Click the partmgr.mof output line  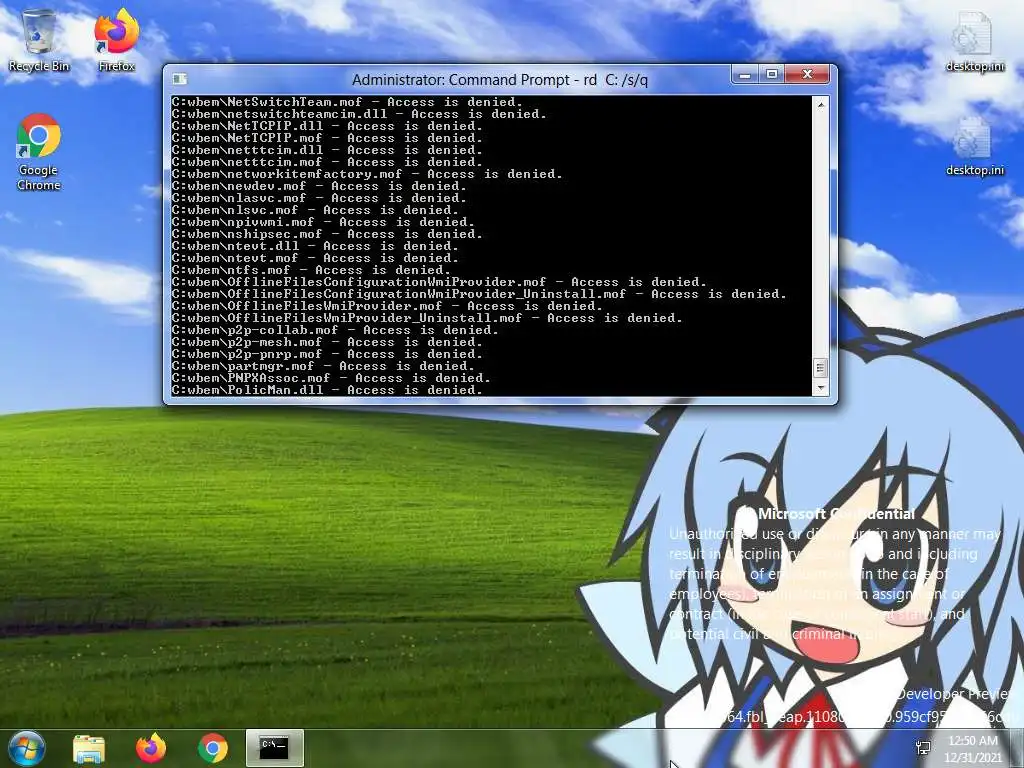tap(323, 366)
